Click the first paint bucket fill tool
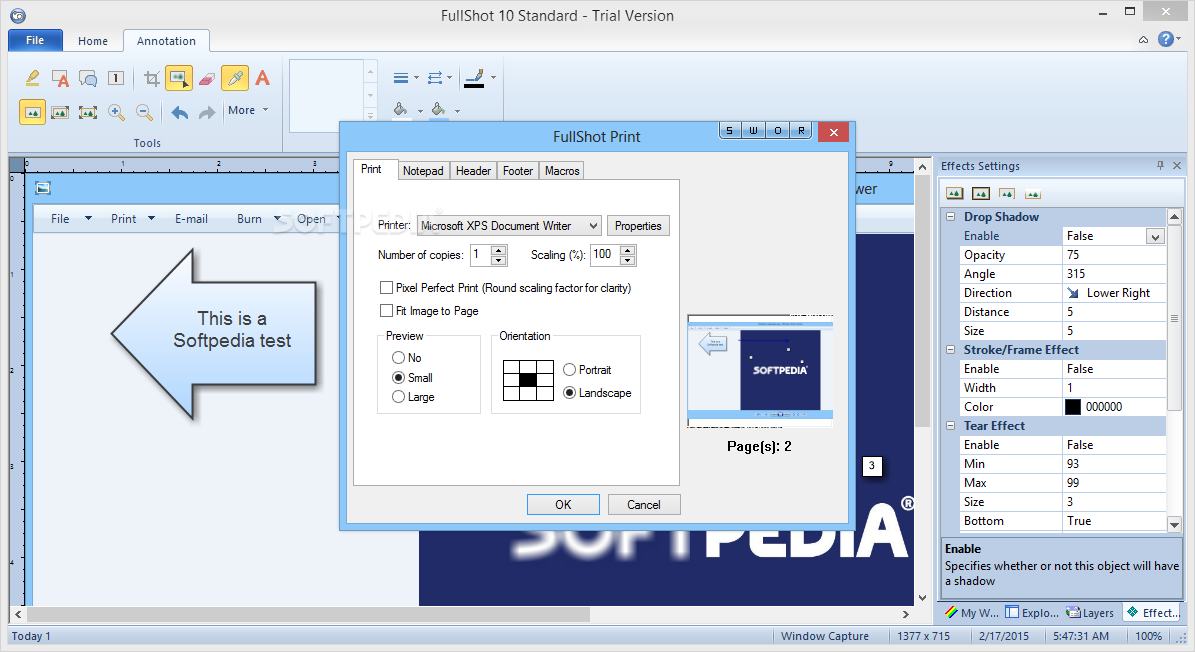The height and width of the screenshot is (652, 1195). click(400, 110)
